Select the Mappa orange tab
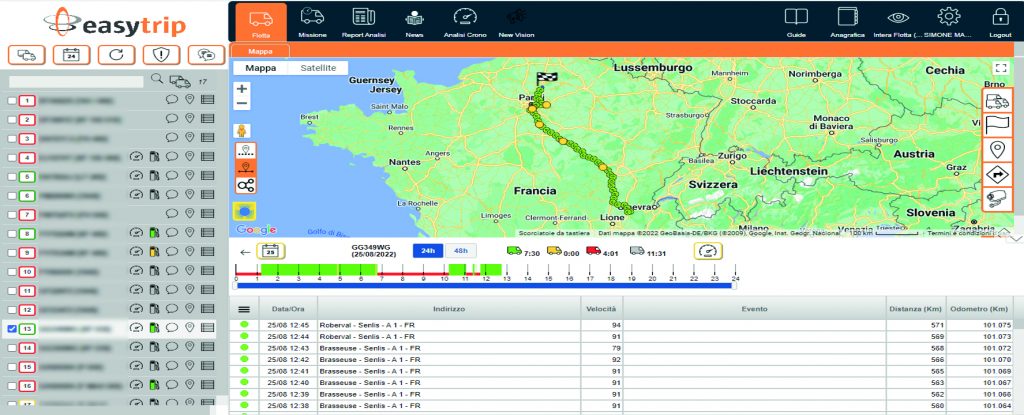 [x=260, y=50]
